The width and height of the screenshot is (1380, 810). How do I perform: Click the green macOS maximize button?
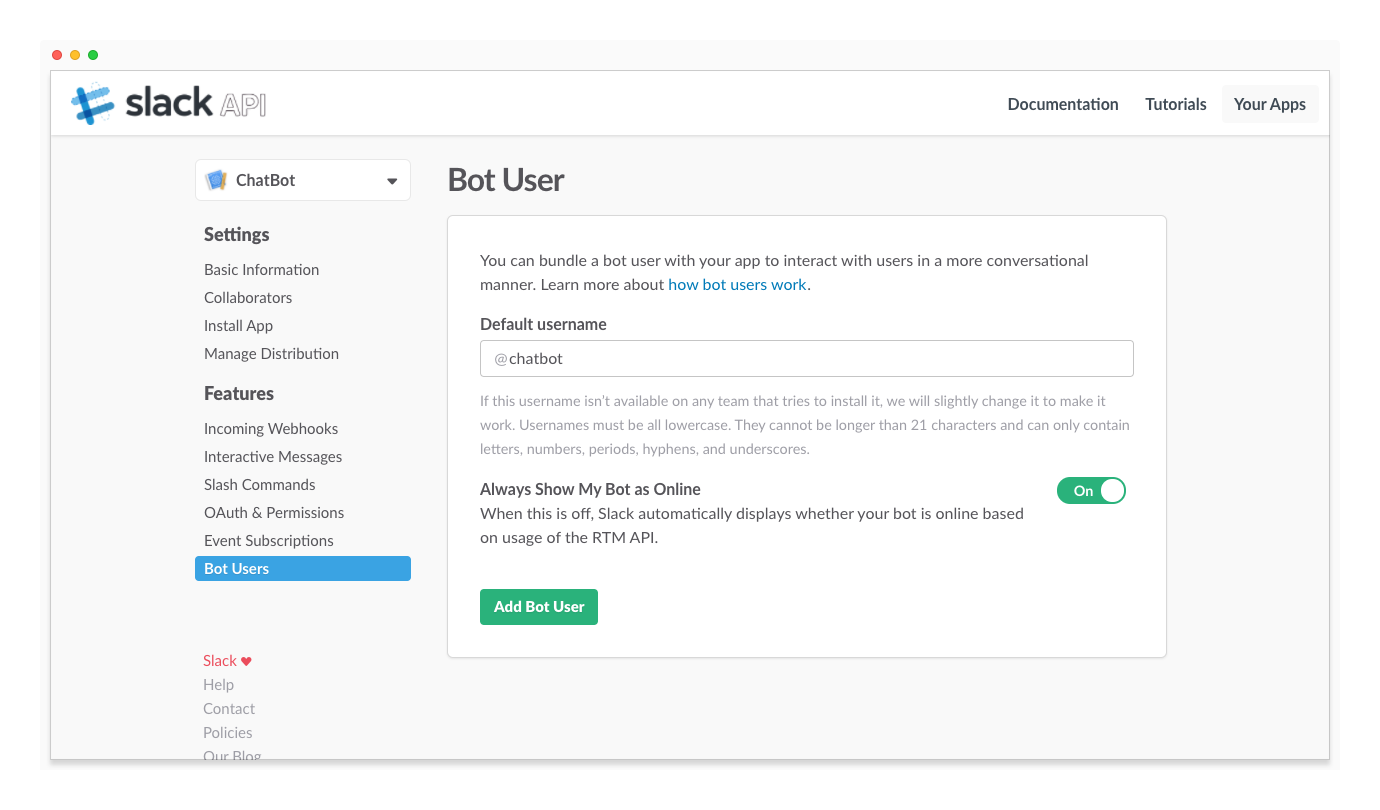(x=93, y=55)
